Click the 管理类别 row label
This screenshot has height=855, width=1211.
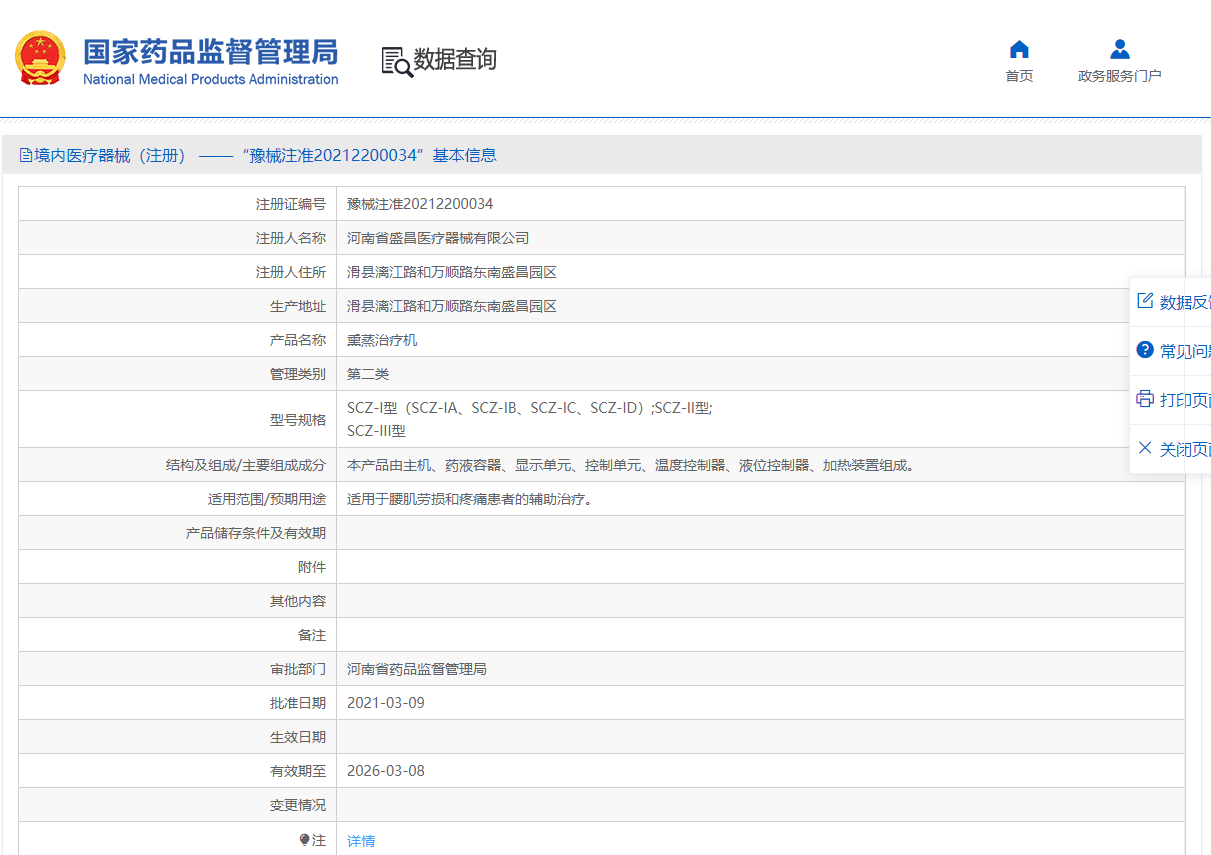coord(298,374)
